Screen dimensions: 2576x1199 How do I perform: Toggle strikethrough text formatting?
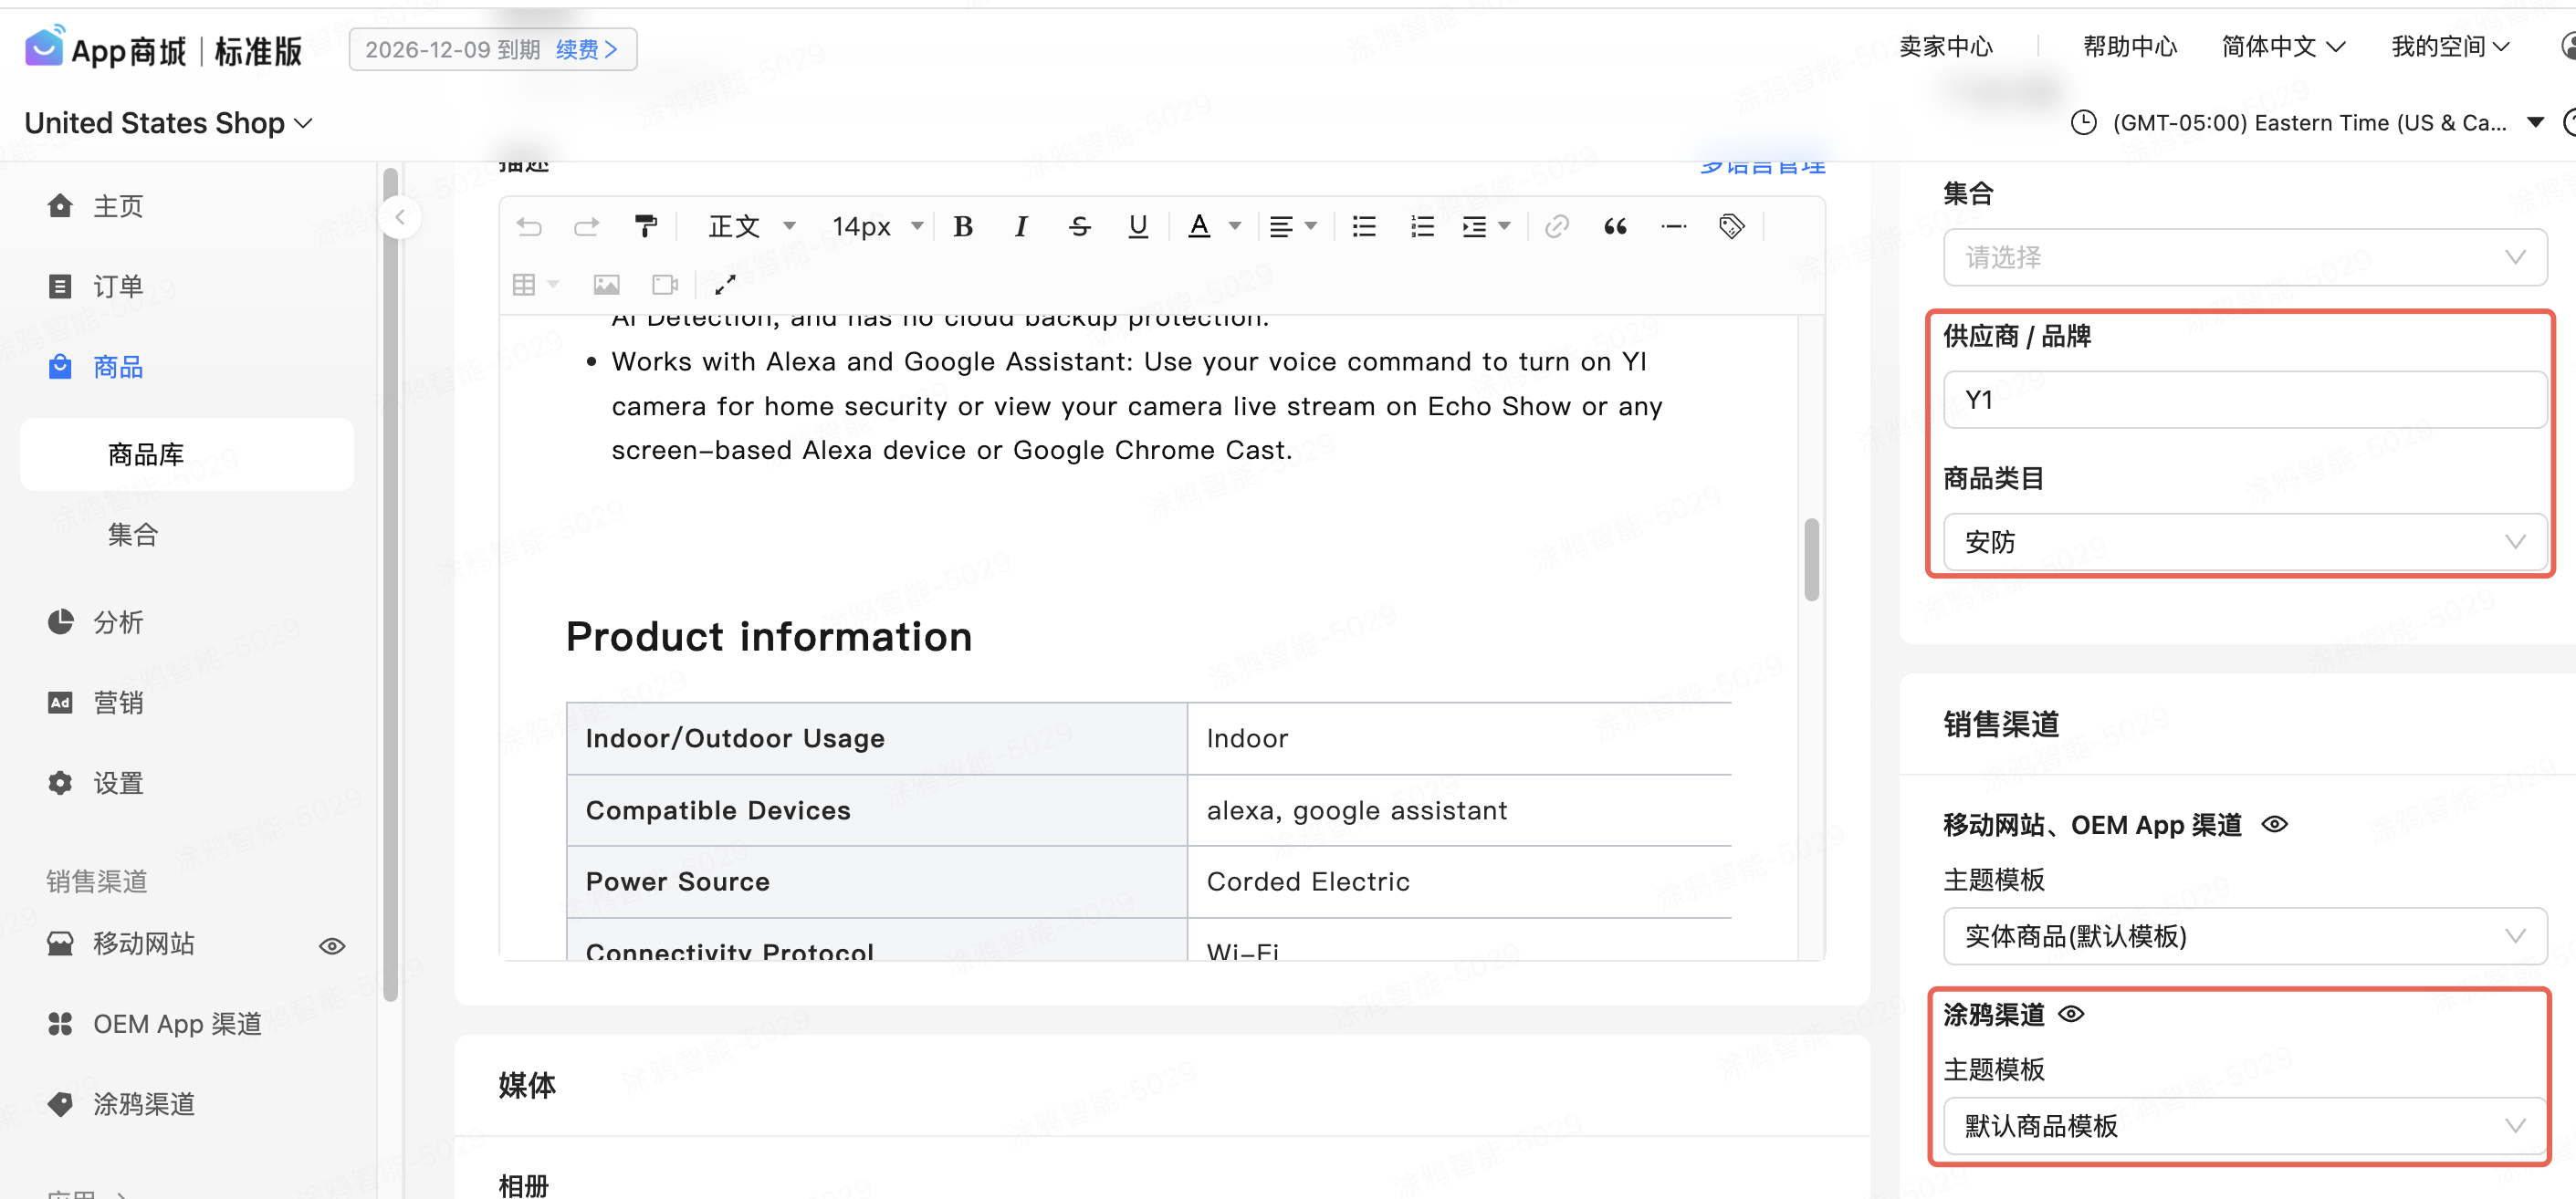pos(1079,227)
